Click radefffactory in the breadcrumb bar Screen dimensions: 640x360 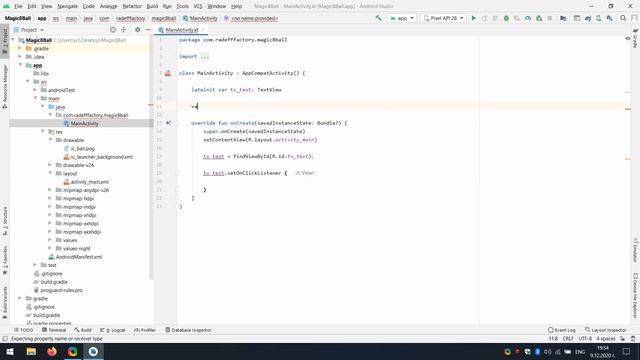[130, 18]
